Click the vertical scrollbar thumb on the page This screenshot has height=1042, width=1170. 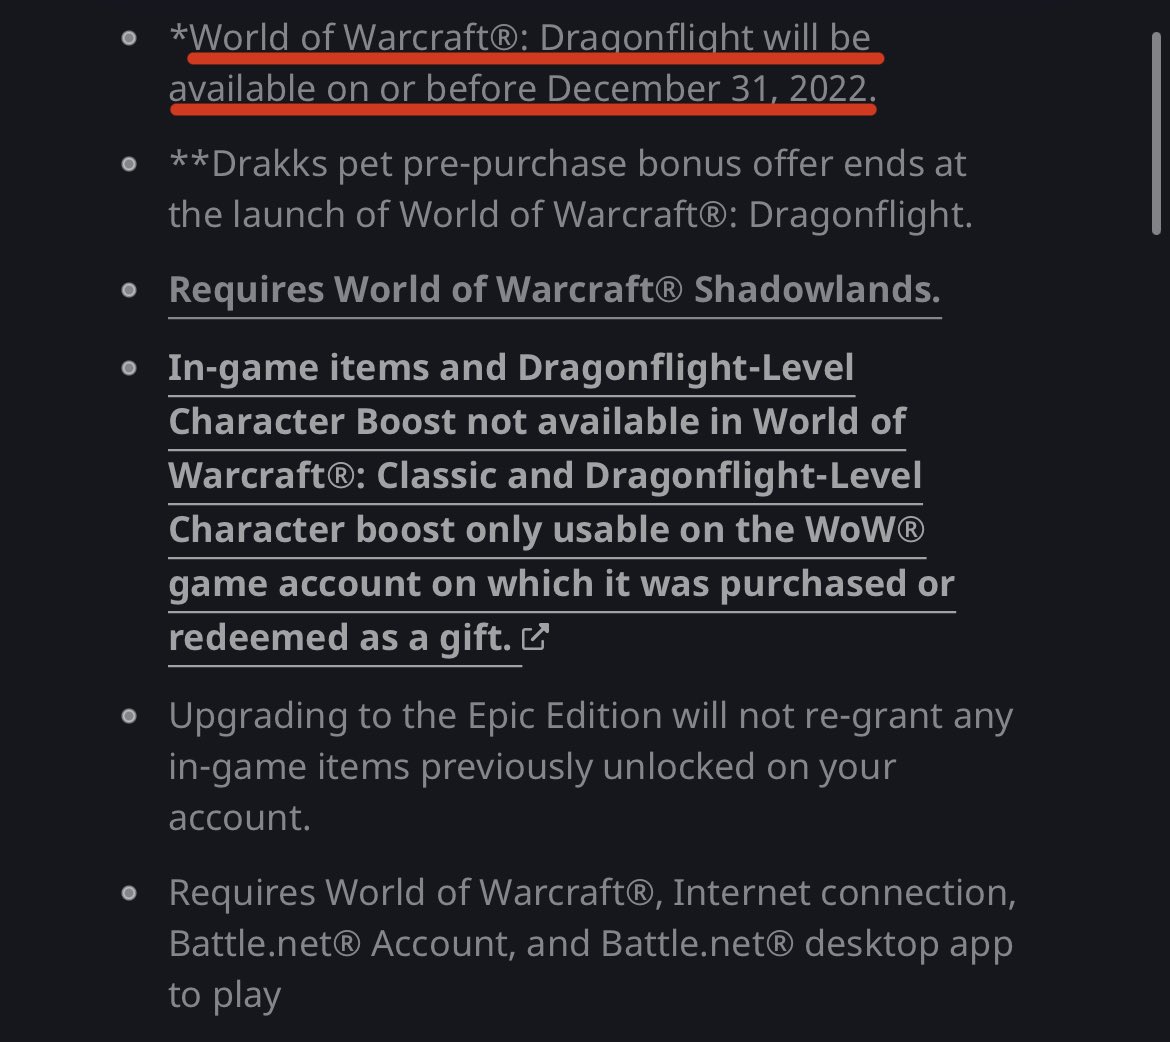click(1156, 134)
